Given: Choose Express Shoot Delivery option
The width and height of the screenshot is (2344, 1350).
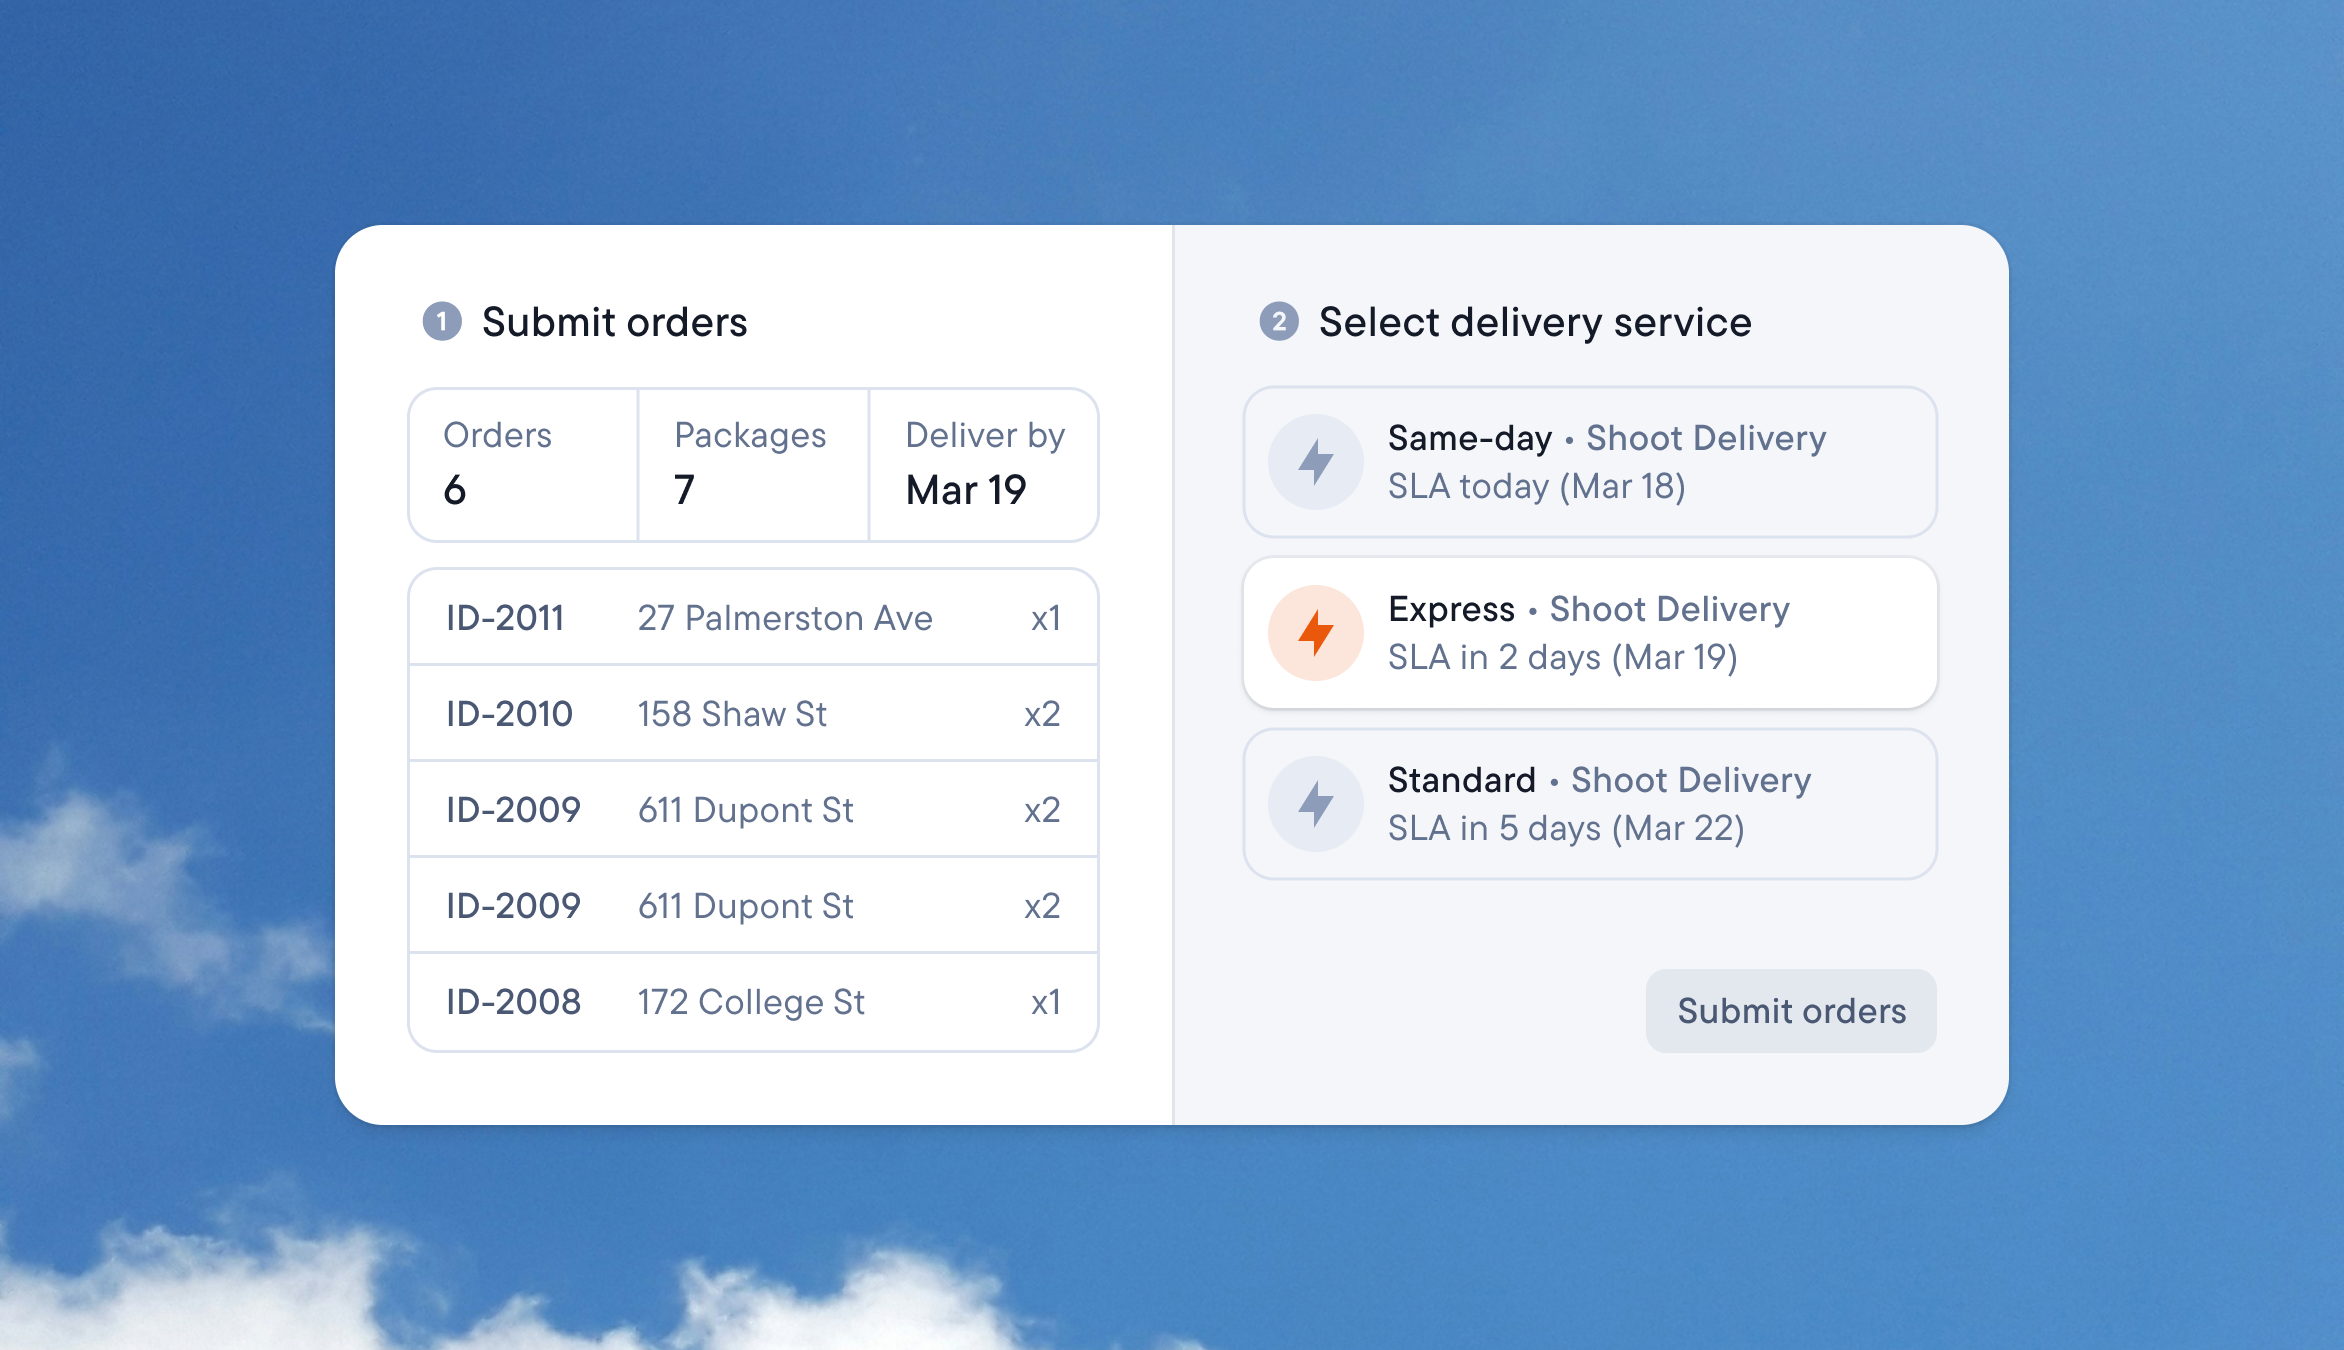Looking at the screenshot, I should 1590,633.
